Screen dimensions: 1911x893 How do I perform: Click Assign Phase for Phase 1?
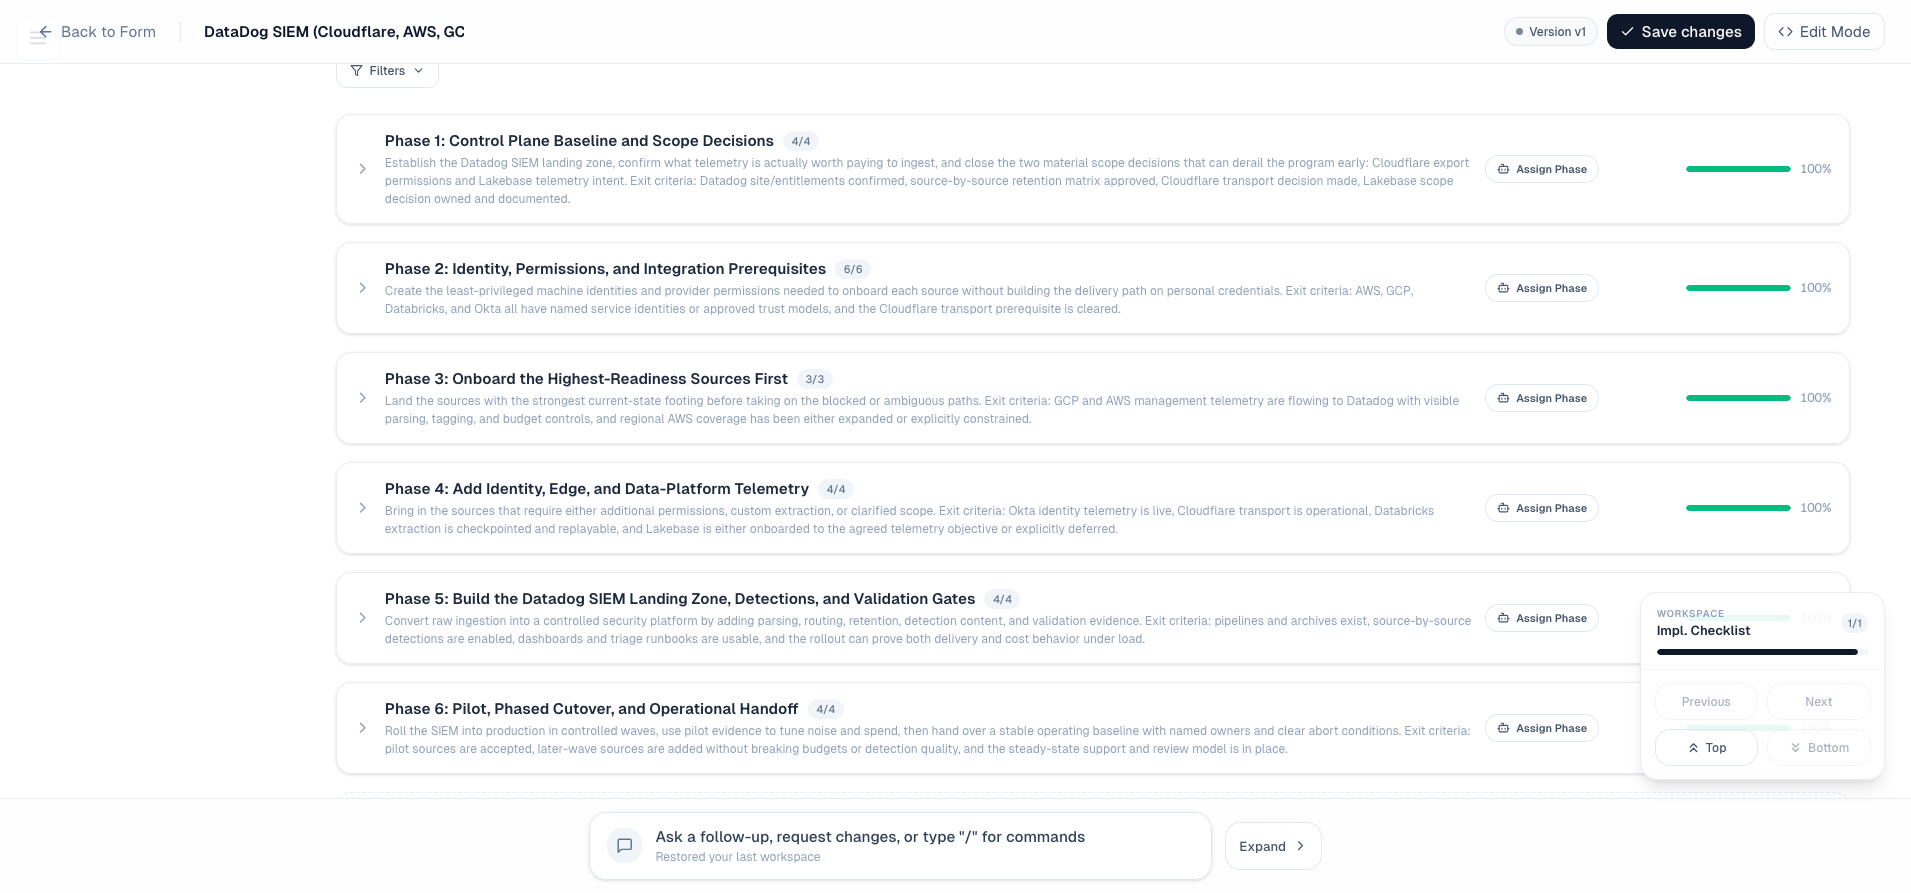click(x=1541, y=169)
